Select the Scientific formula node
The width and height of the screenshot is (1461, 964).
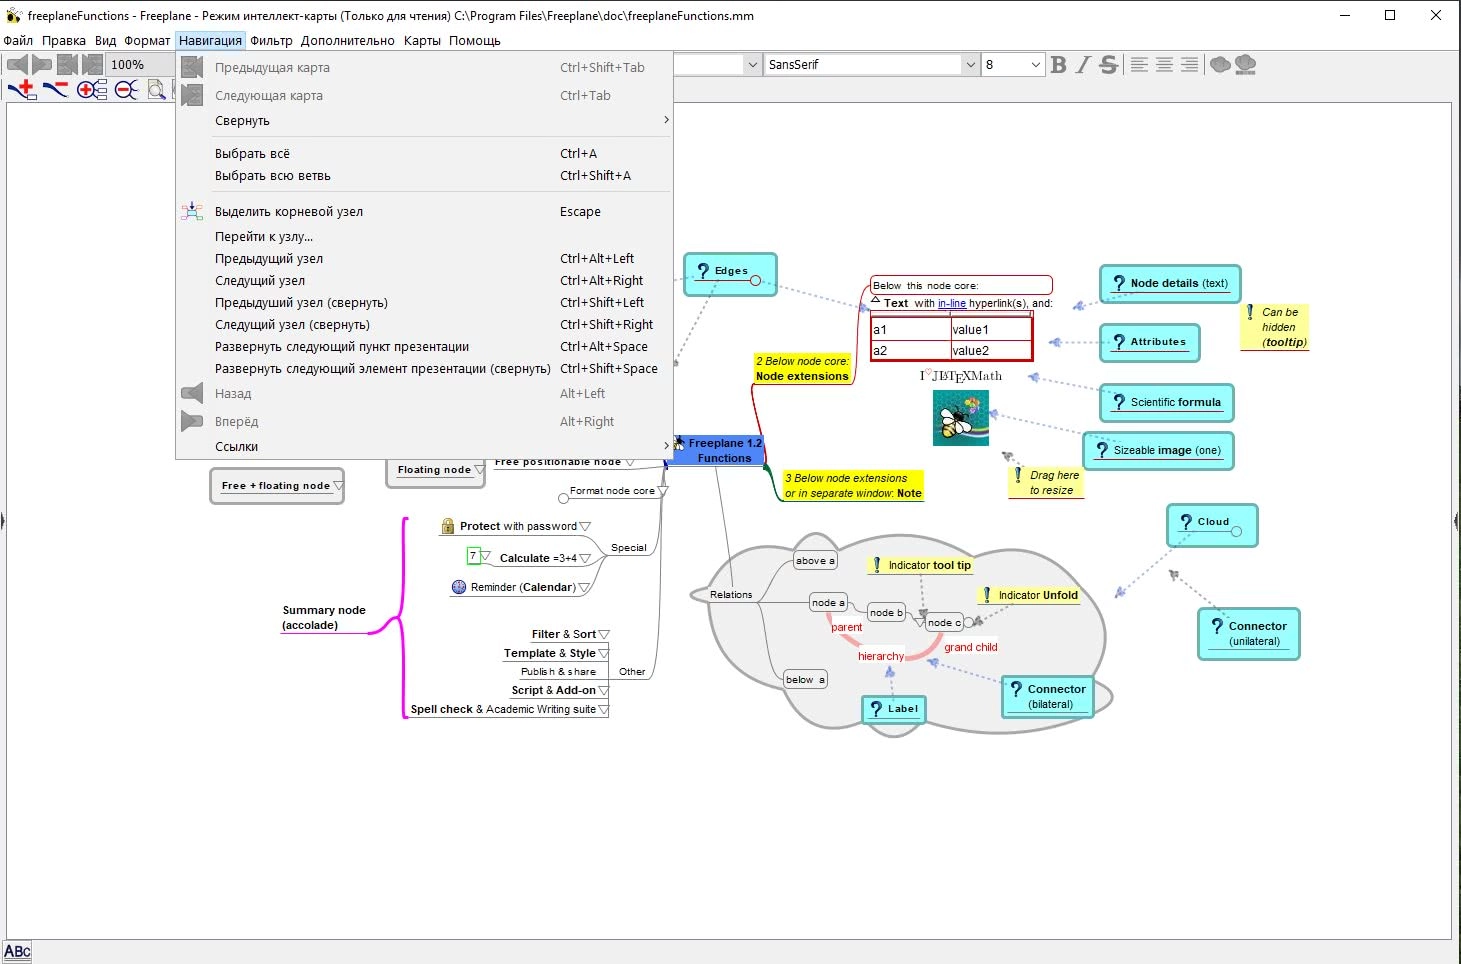coord(1167,402)
